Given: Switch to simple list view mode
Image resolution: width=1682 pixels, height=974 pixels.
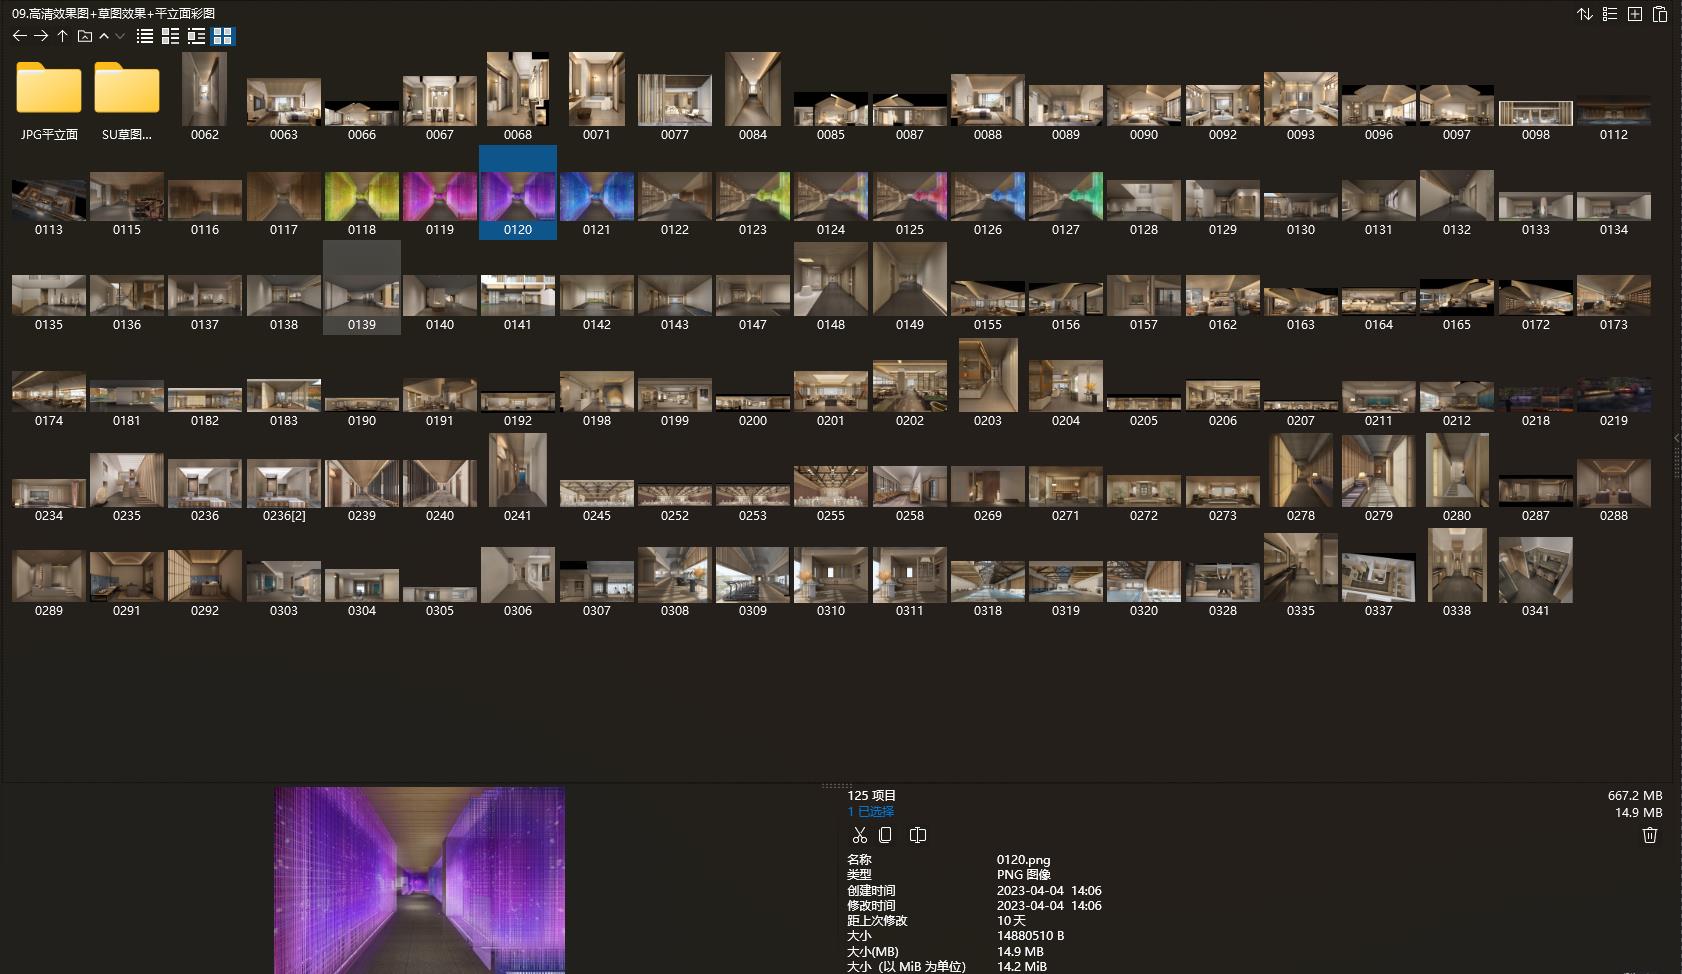Looking at the screenshot, I should [145, 36].
